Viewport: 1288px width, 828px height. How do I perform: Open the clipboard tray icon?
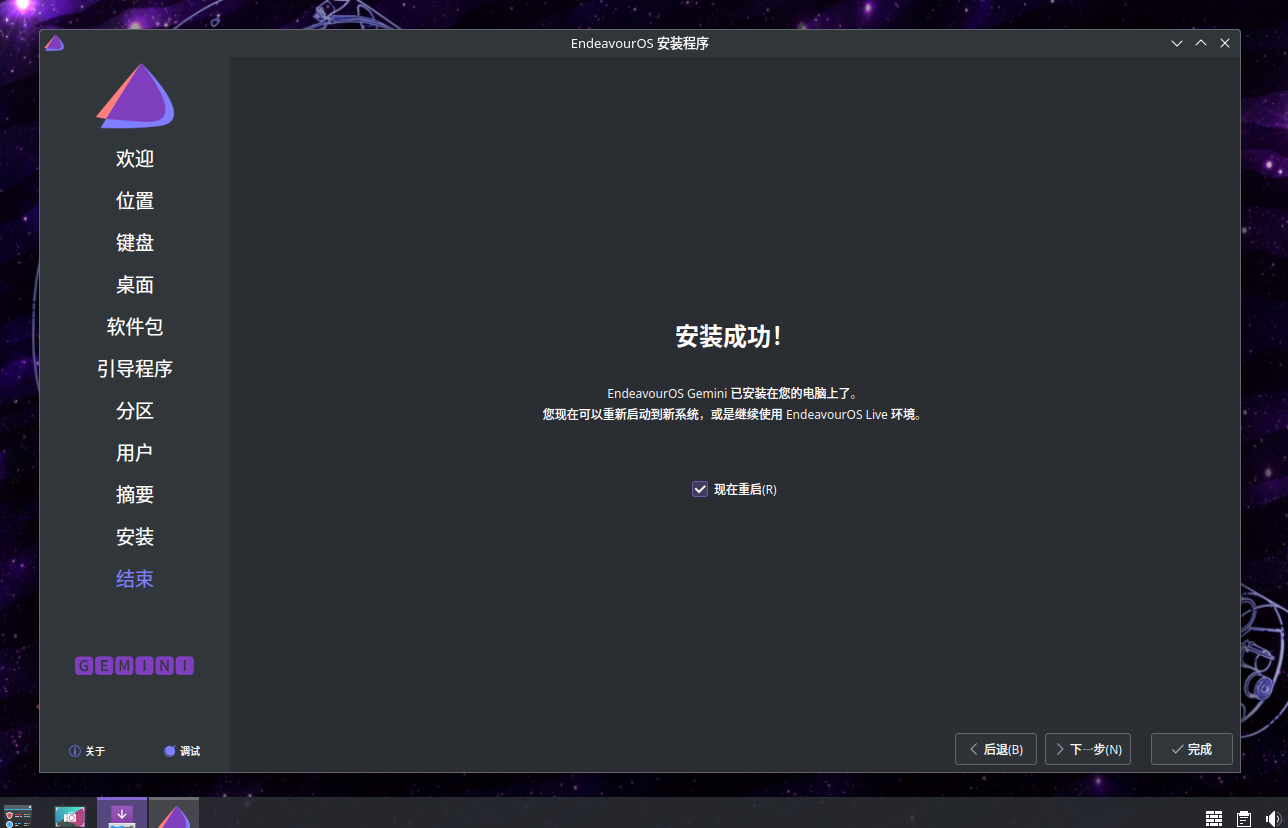1244,818
